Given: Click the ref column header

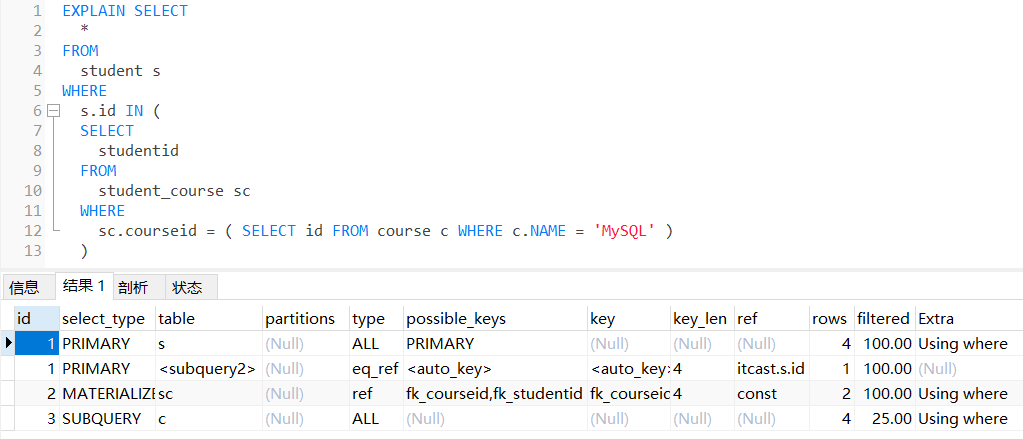Looking at the screenshot, I should pyautogui.click(x=771, y=319).
